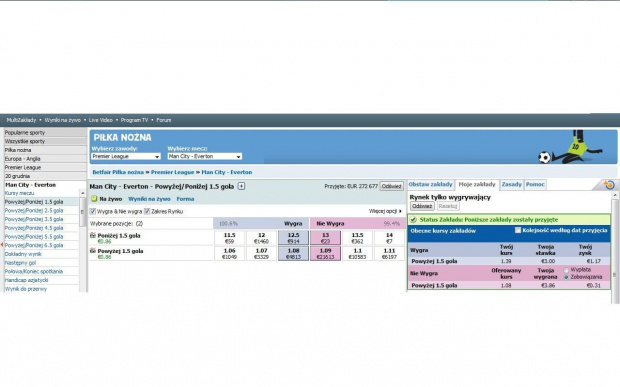This screenshot has width=620, height=387.
Task: Click lay odds 1.09 for Powyżej 1.5 gola
Action: click(325, 253)
